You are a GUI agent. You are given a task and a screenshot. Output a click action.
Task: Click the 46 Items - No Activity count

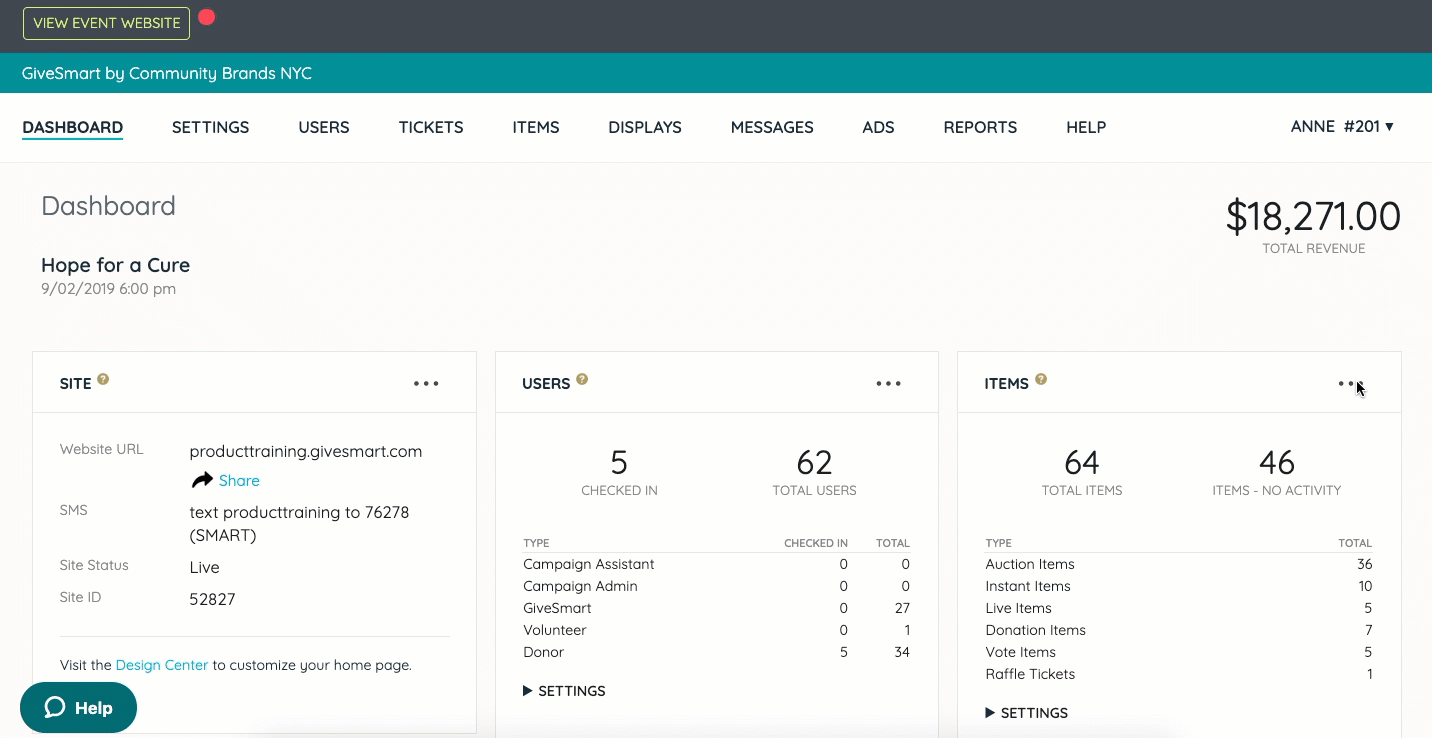(1276, 463)
